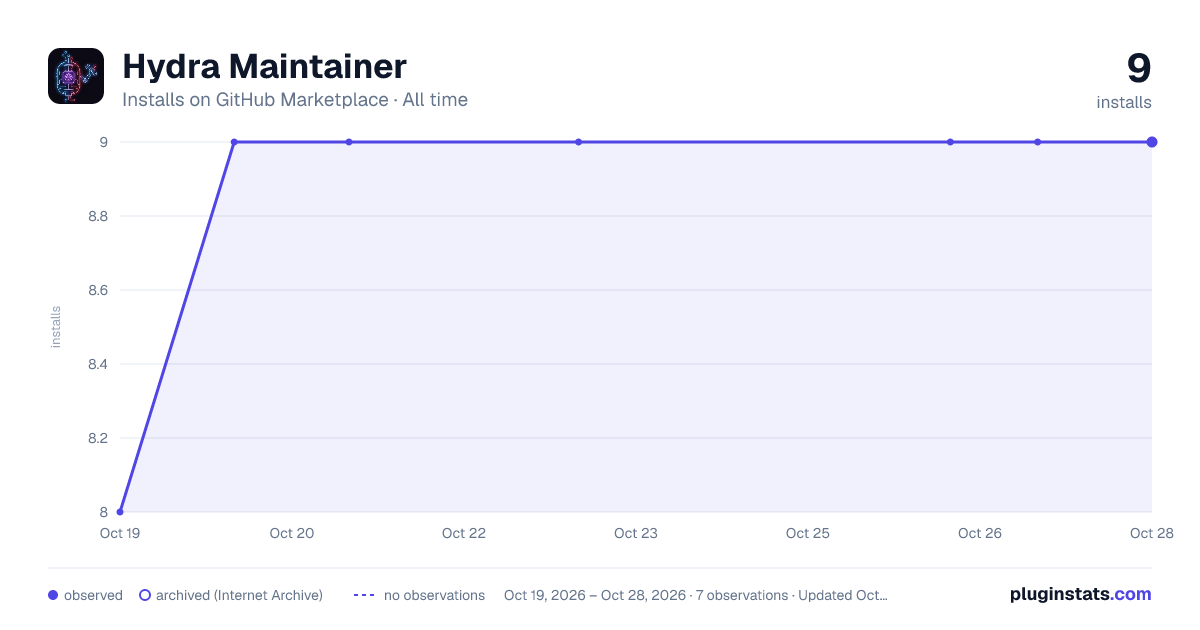This screenshot has width=1200, height=630.
Task: Click the 8.8 y-axis tick label
Action: pyautogui.click(x=98, y=216)
